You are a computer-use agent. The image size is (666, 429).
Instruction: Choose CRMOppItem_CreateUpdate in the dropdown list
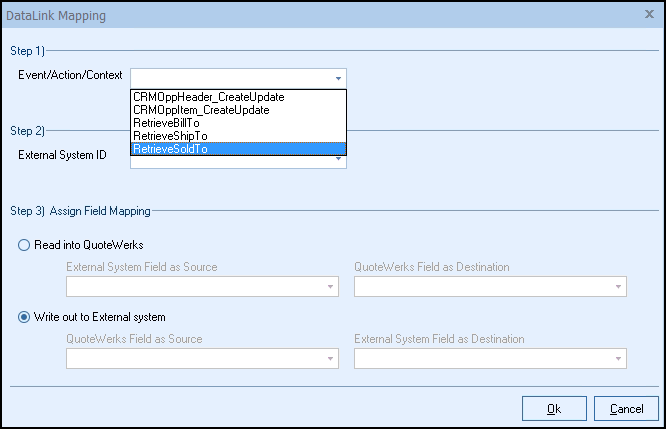(x=201, y=110)
